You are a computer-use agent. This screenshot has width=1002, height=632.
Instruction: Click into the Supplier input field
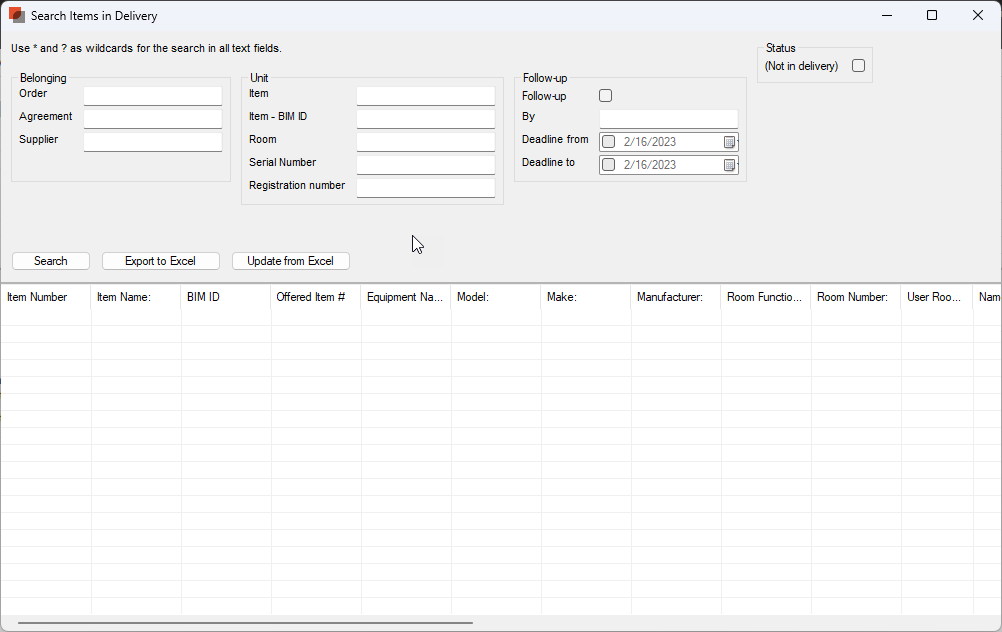pos(153,141)
